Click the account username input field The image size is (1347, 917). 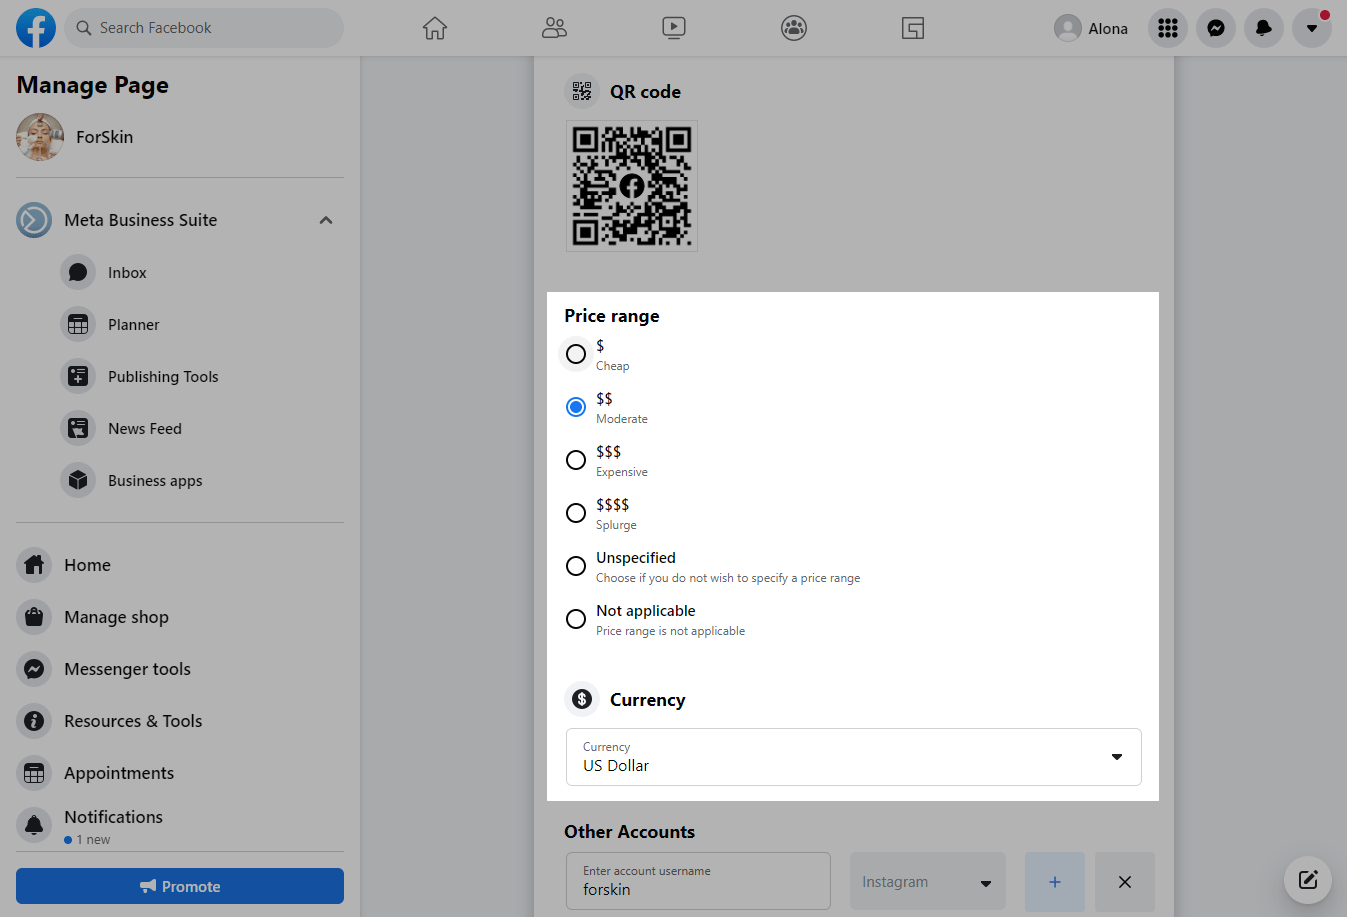pos(698,881)
